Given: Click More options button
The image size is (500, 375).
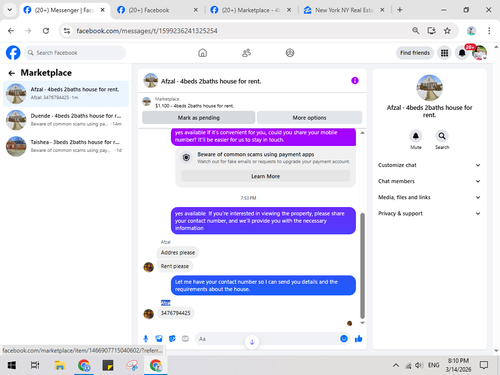Looking at the screenshot, I should click(x=309, y=118).
